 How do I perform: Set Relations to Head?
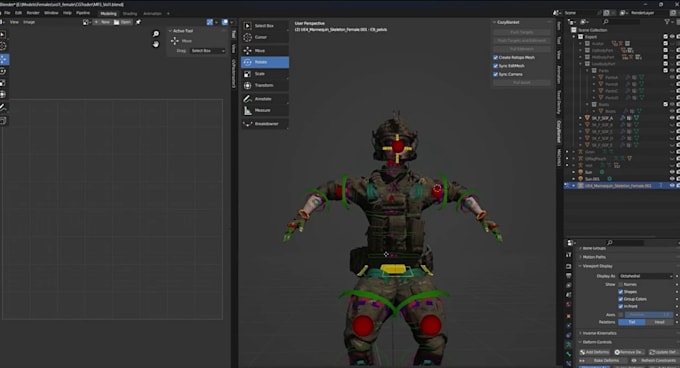point(659,322)
